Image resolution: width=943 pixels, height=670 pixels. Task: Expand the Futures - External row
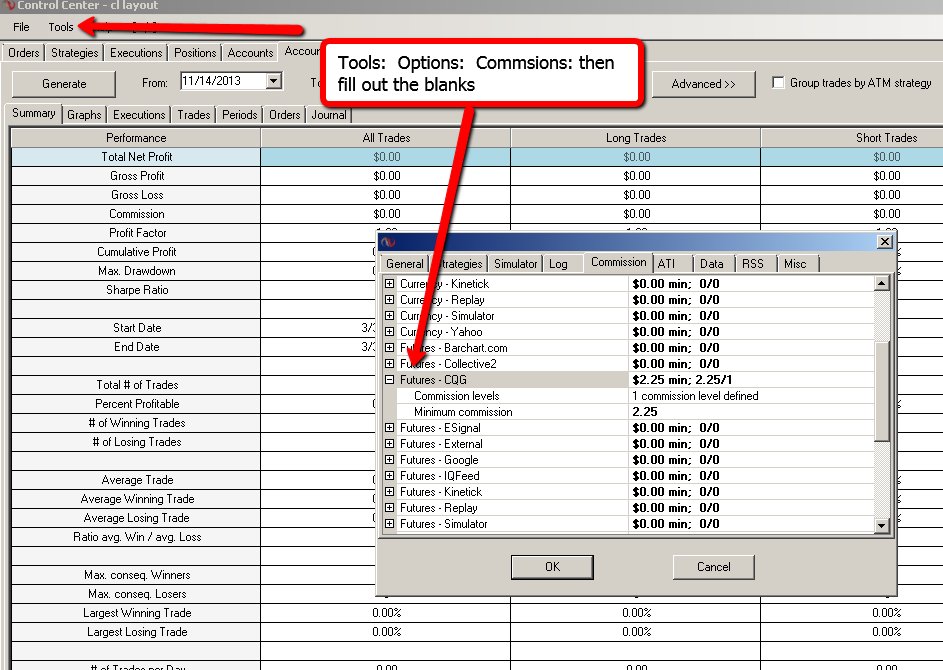coord(390,444)
